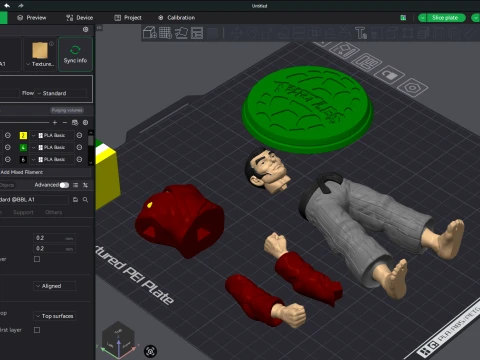The image size is (480, 360).
Task: Switch to the Preview tab
Action: tap(32, 18)
